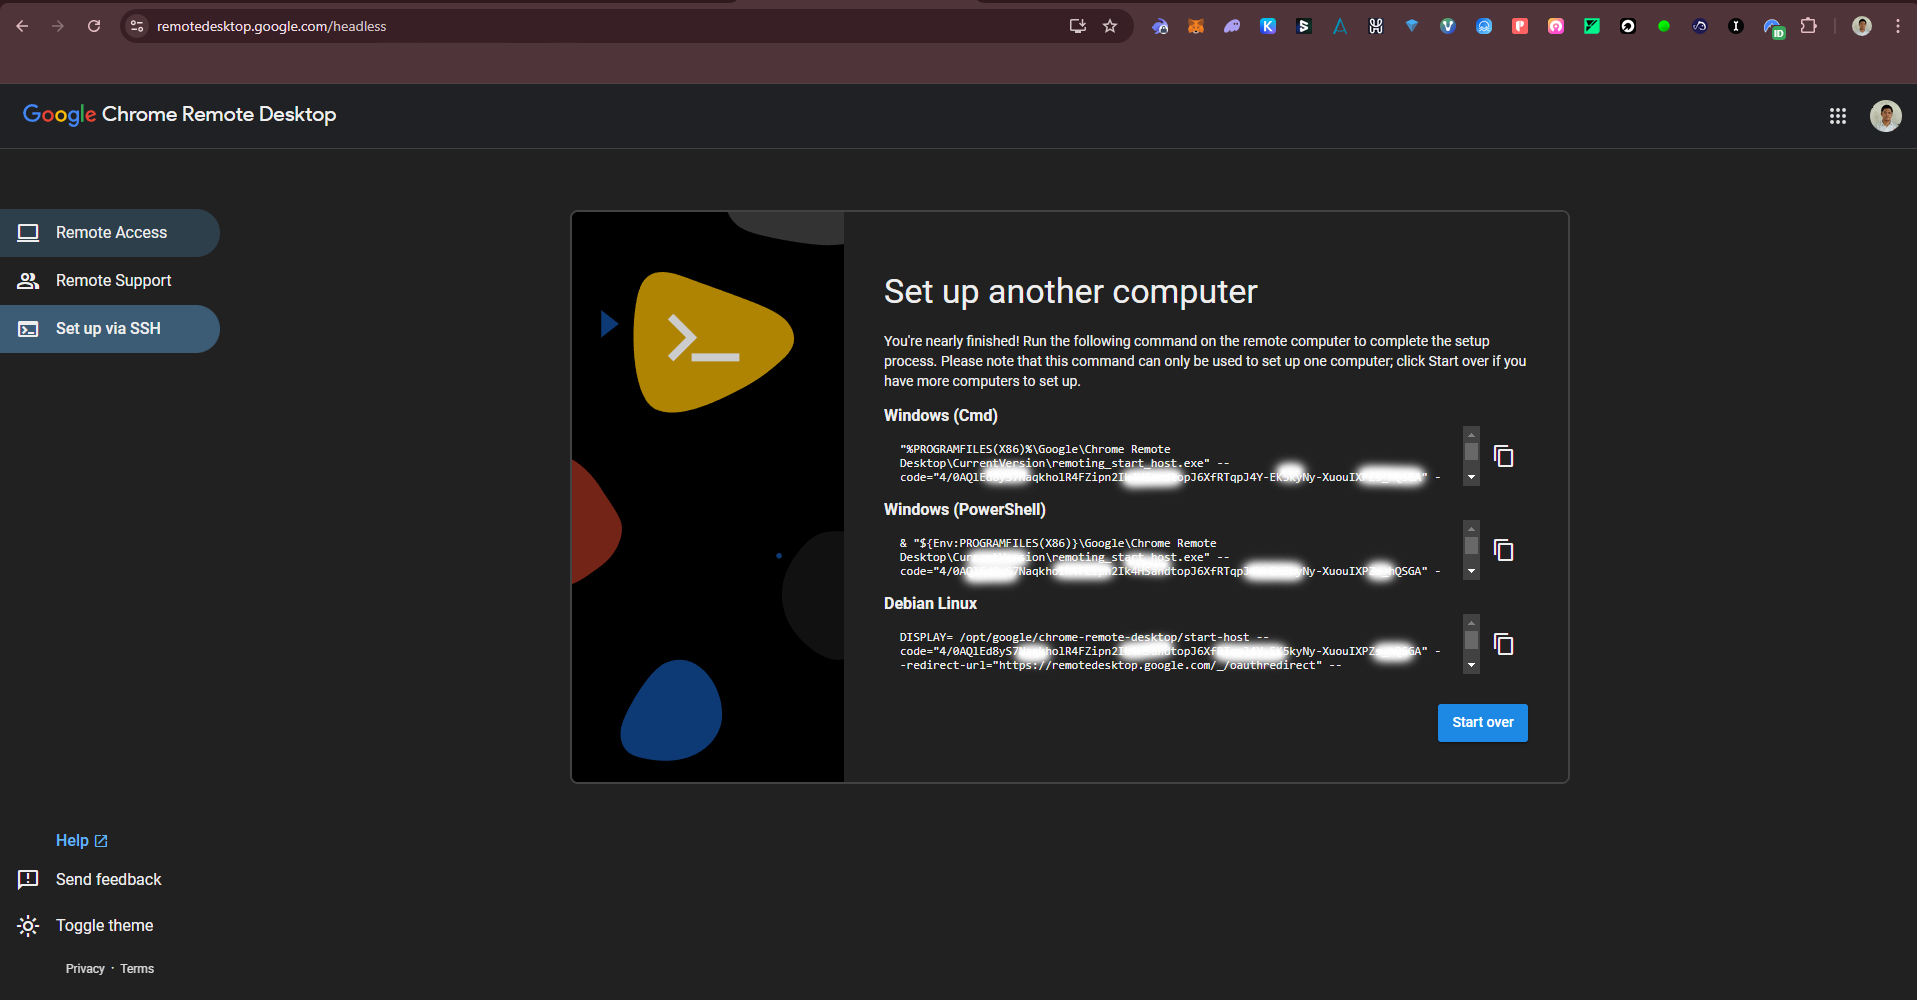This screenshot has width=1917, height=1000.
Task: Open the Extensions puzzle menu
Action: pyautogui.click(x=1809, y=26)
